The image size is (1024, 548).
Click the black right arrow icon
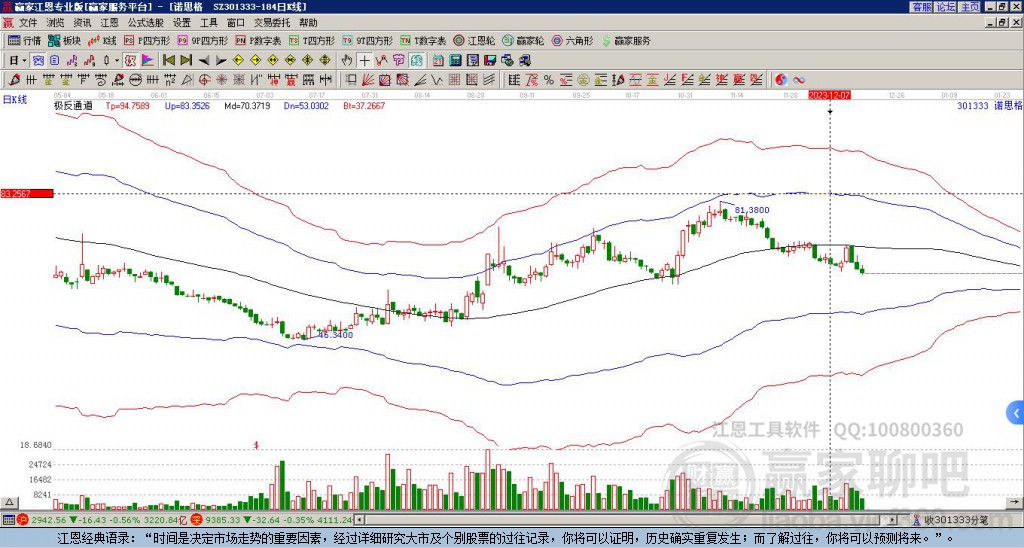pyautogui.click(x=221, y=61)
